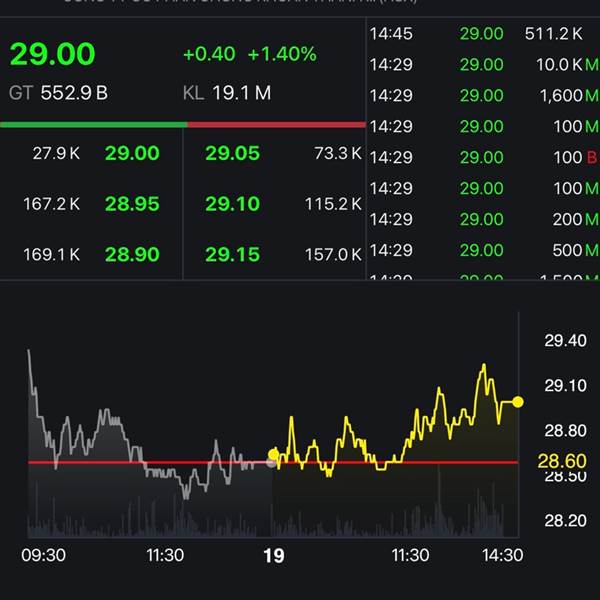Tap ask volume 115.2 K
This screenshot has width=600, height=600.
pyautogui.click(x=333, y=204)
